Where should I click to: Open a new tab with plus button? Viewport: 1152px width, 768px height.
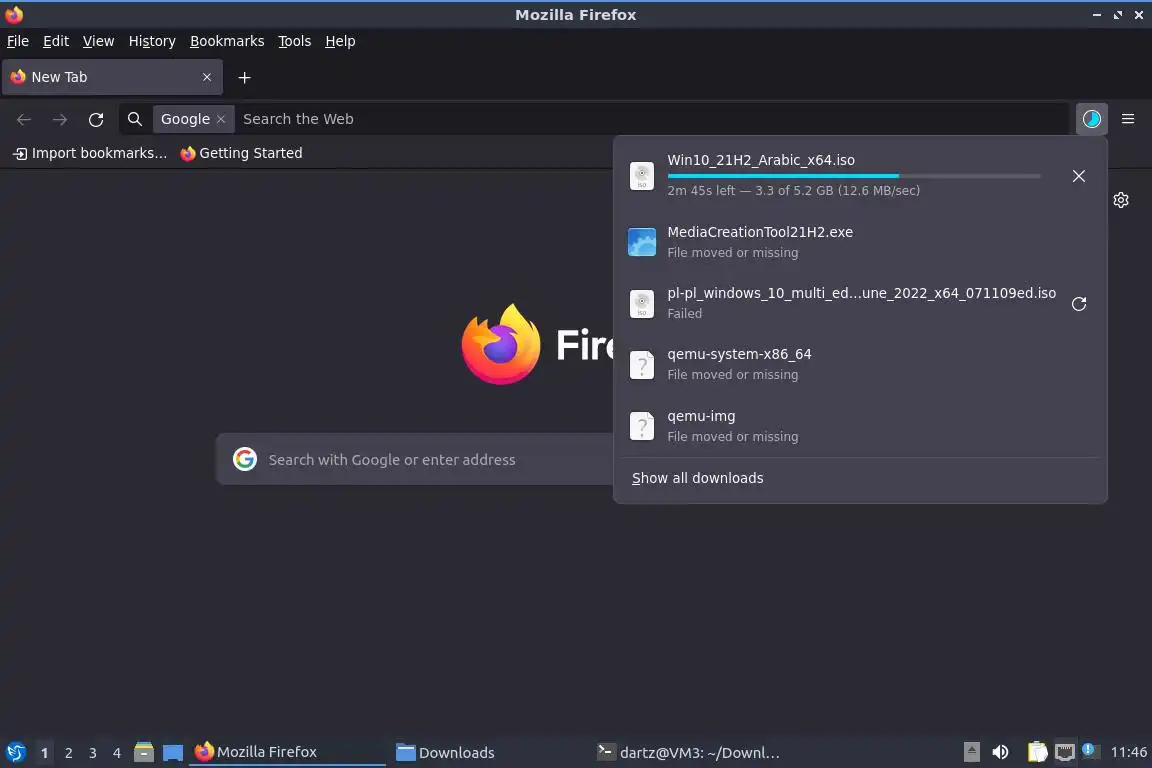(245, 77)
